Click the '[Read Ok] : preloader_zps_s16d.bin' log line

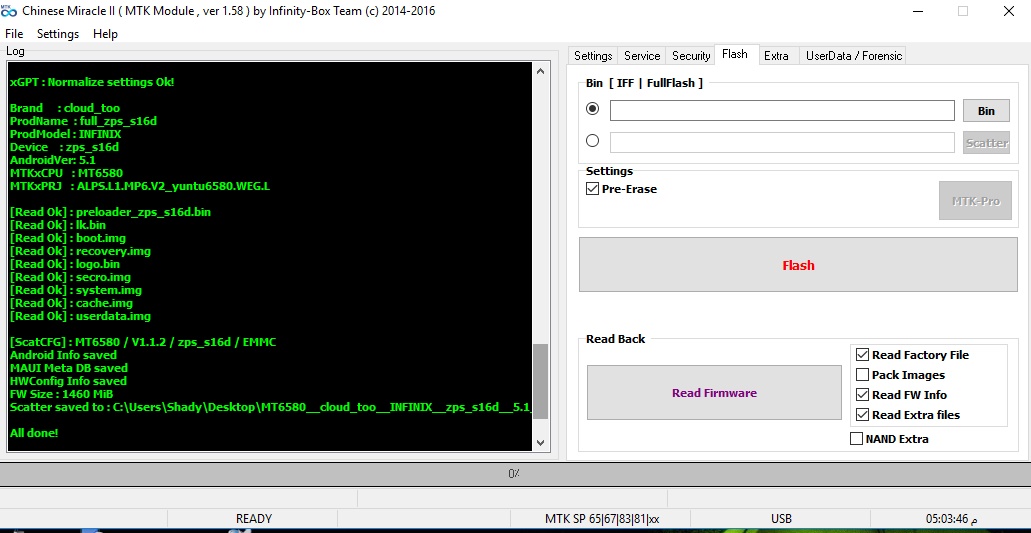point(110,212)
